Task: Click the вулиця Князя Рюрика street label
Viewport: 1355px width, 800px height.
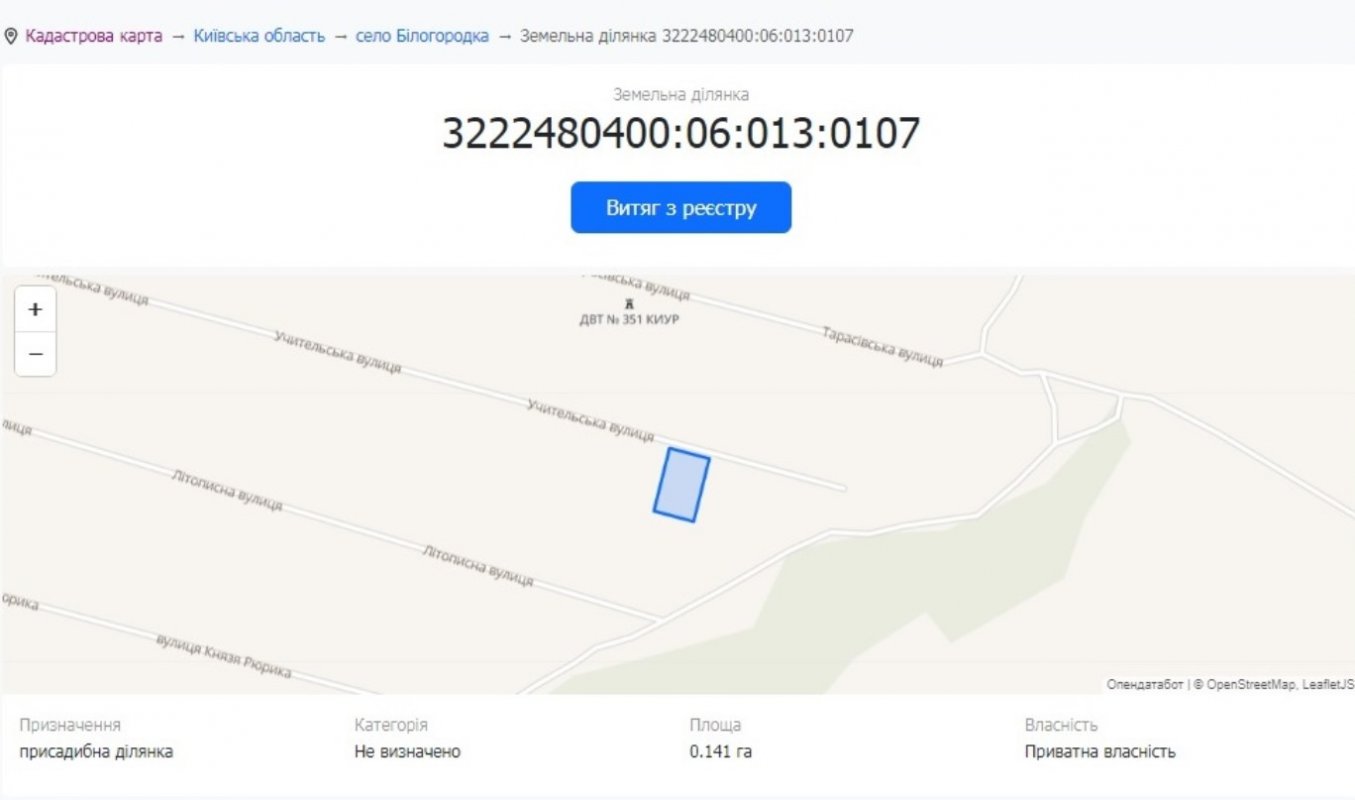Action: tap(224, 657)
